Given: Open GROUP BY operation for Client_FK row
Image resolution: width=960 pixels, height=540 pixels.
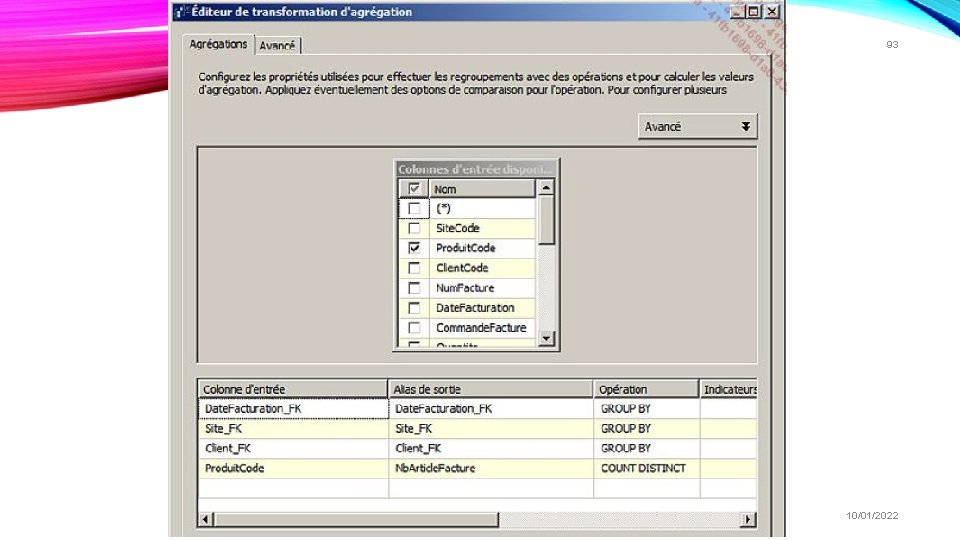Looking at the screenshot, I should click(x=647, y=448).
